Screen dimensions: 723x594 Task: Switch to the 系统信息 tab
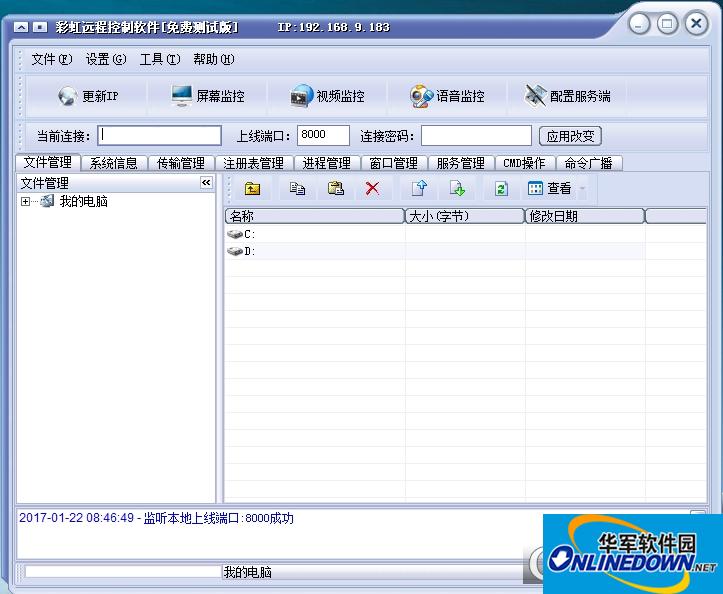point(114,163)
